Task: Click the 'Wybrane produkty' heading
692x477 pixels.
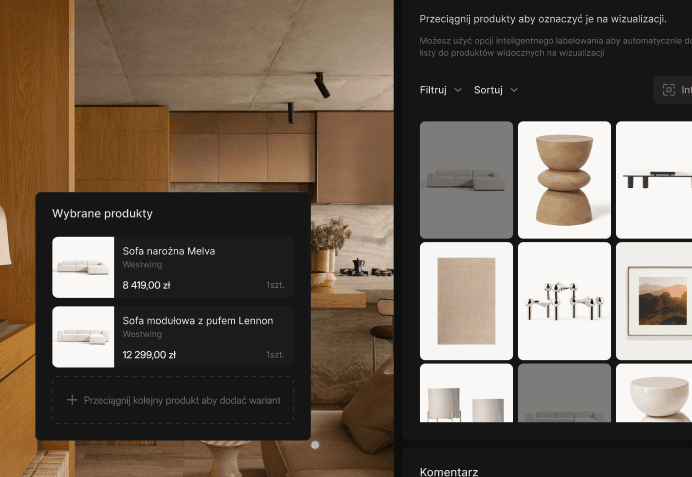Action: (102, 214)
